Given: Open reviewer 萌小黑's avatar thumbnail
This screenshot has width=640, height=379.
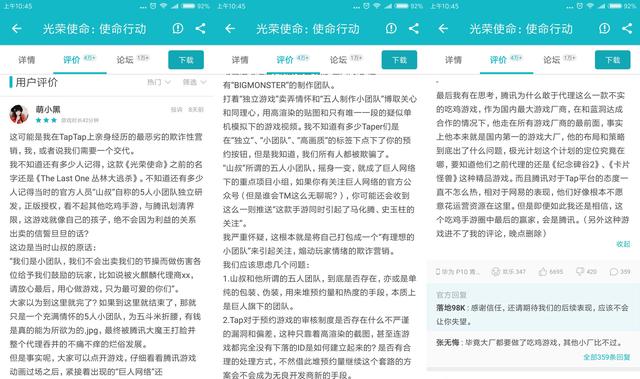Looking at the screenshot, I should [19, 114].
